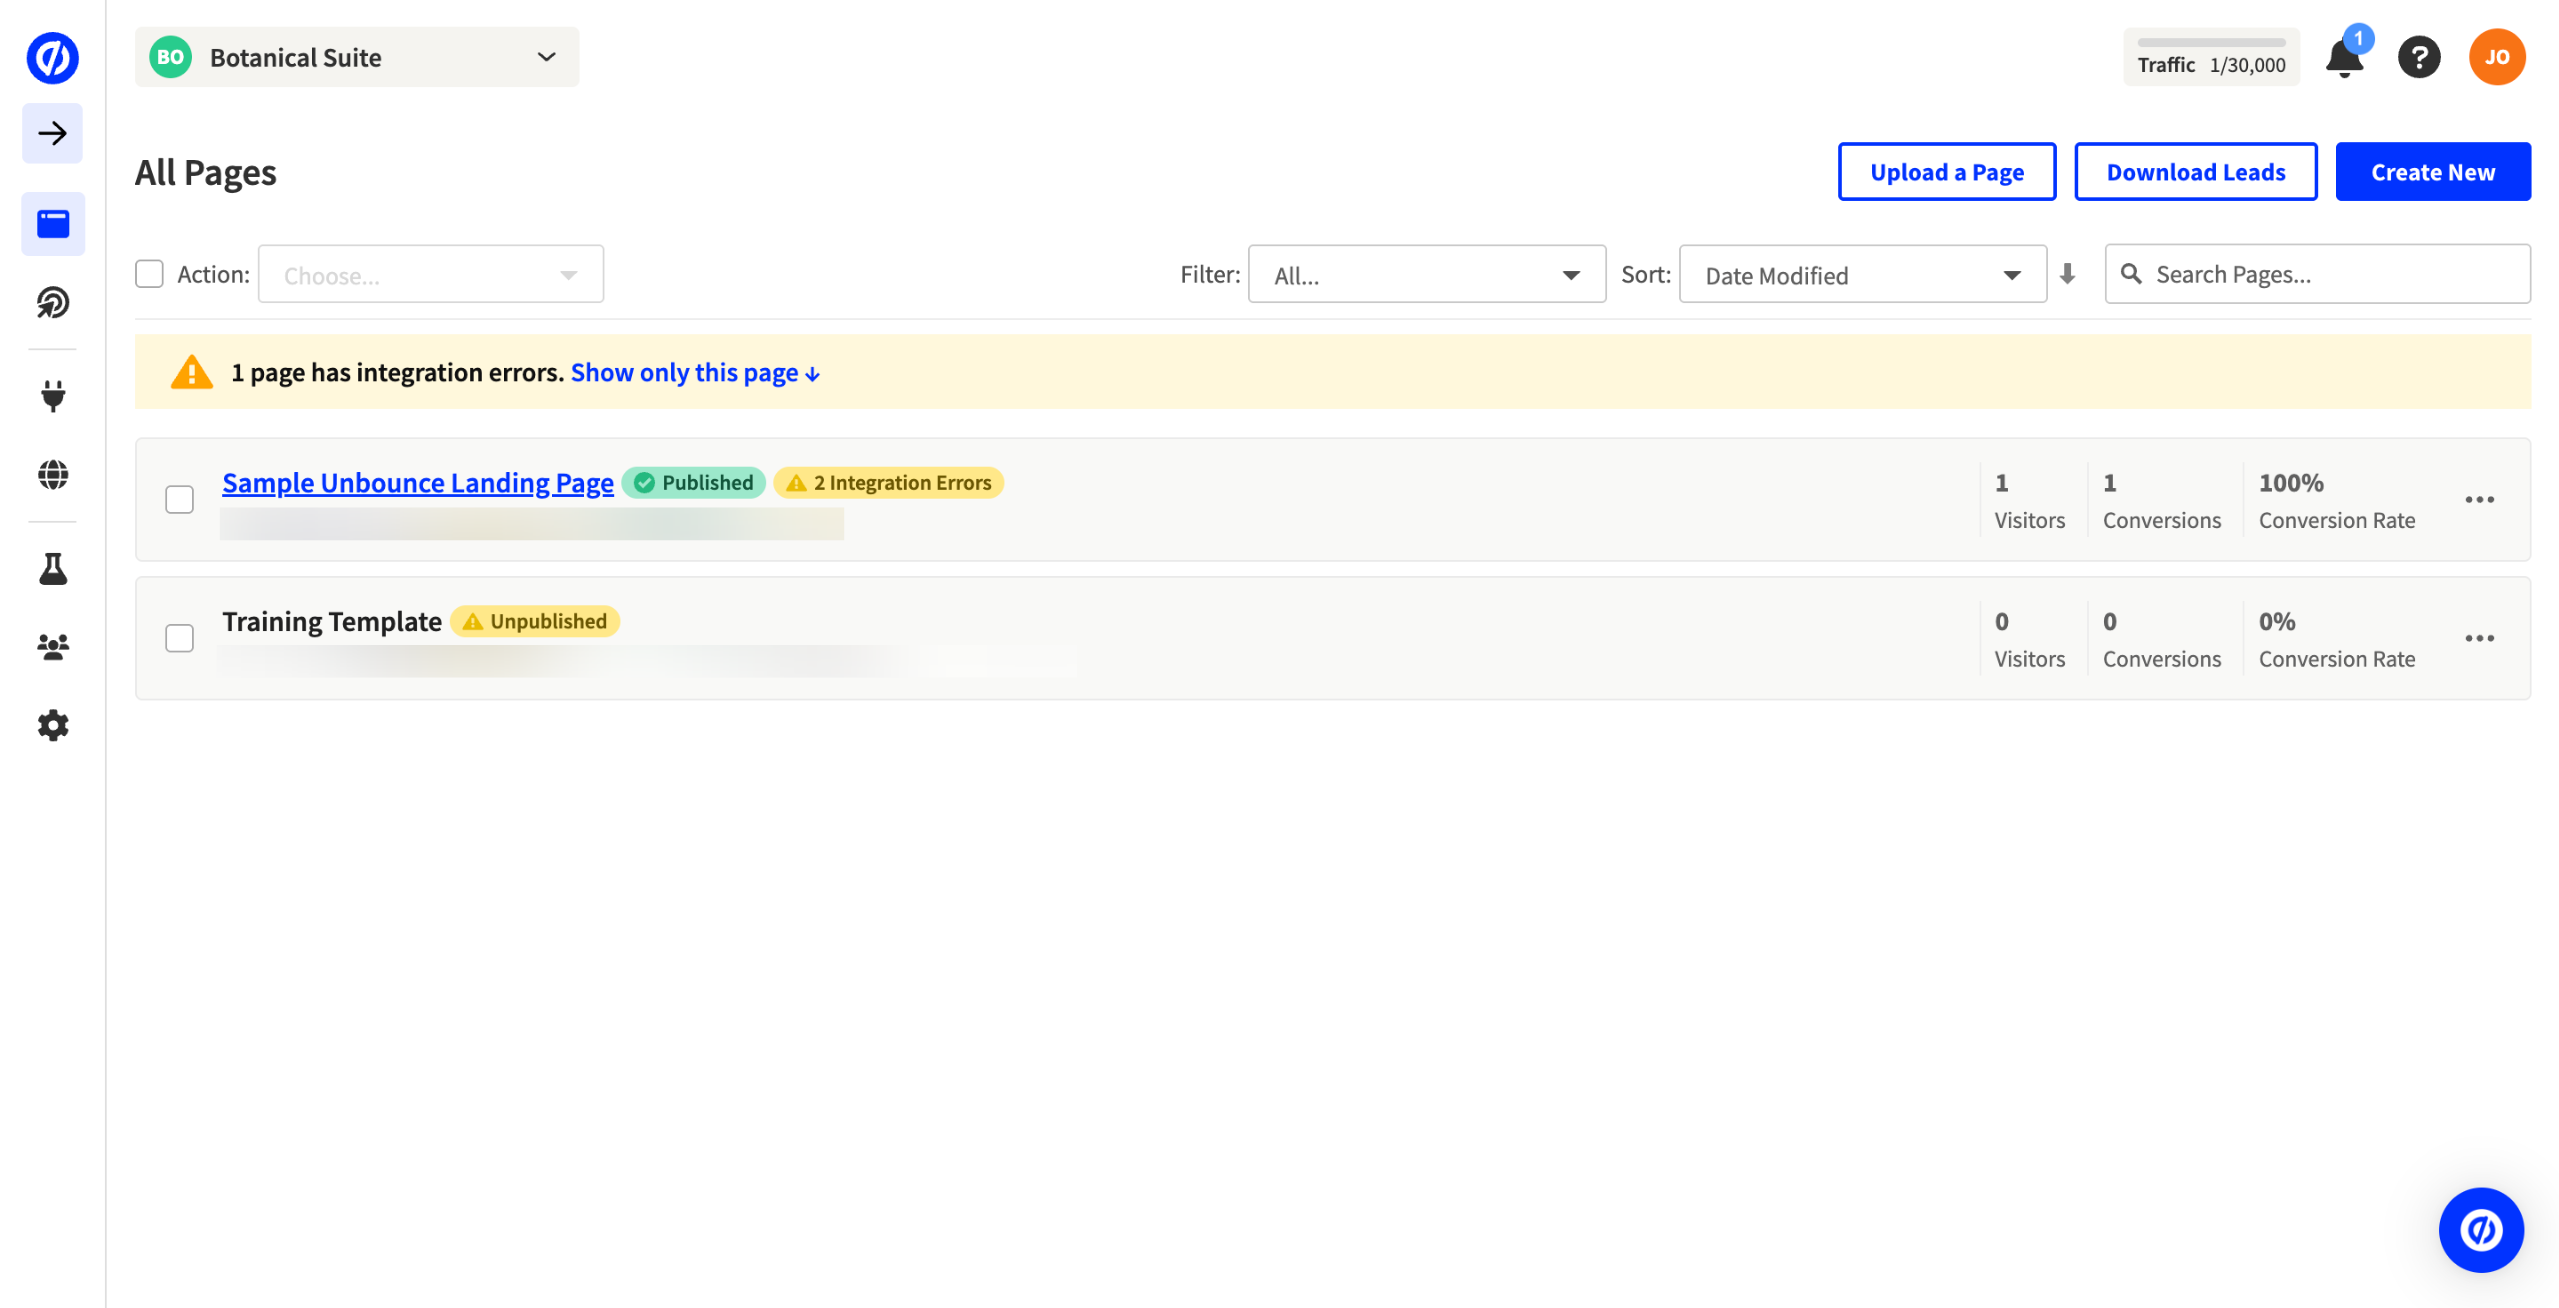Open the notifications bell
Image resolution: width=2559 pixels, height=1308 pixels.
click(2343, 58)
